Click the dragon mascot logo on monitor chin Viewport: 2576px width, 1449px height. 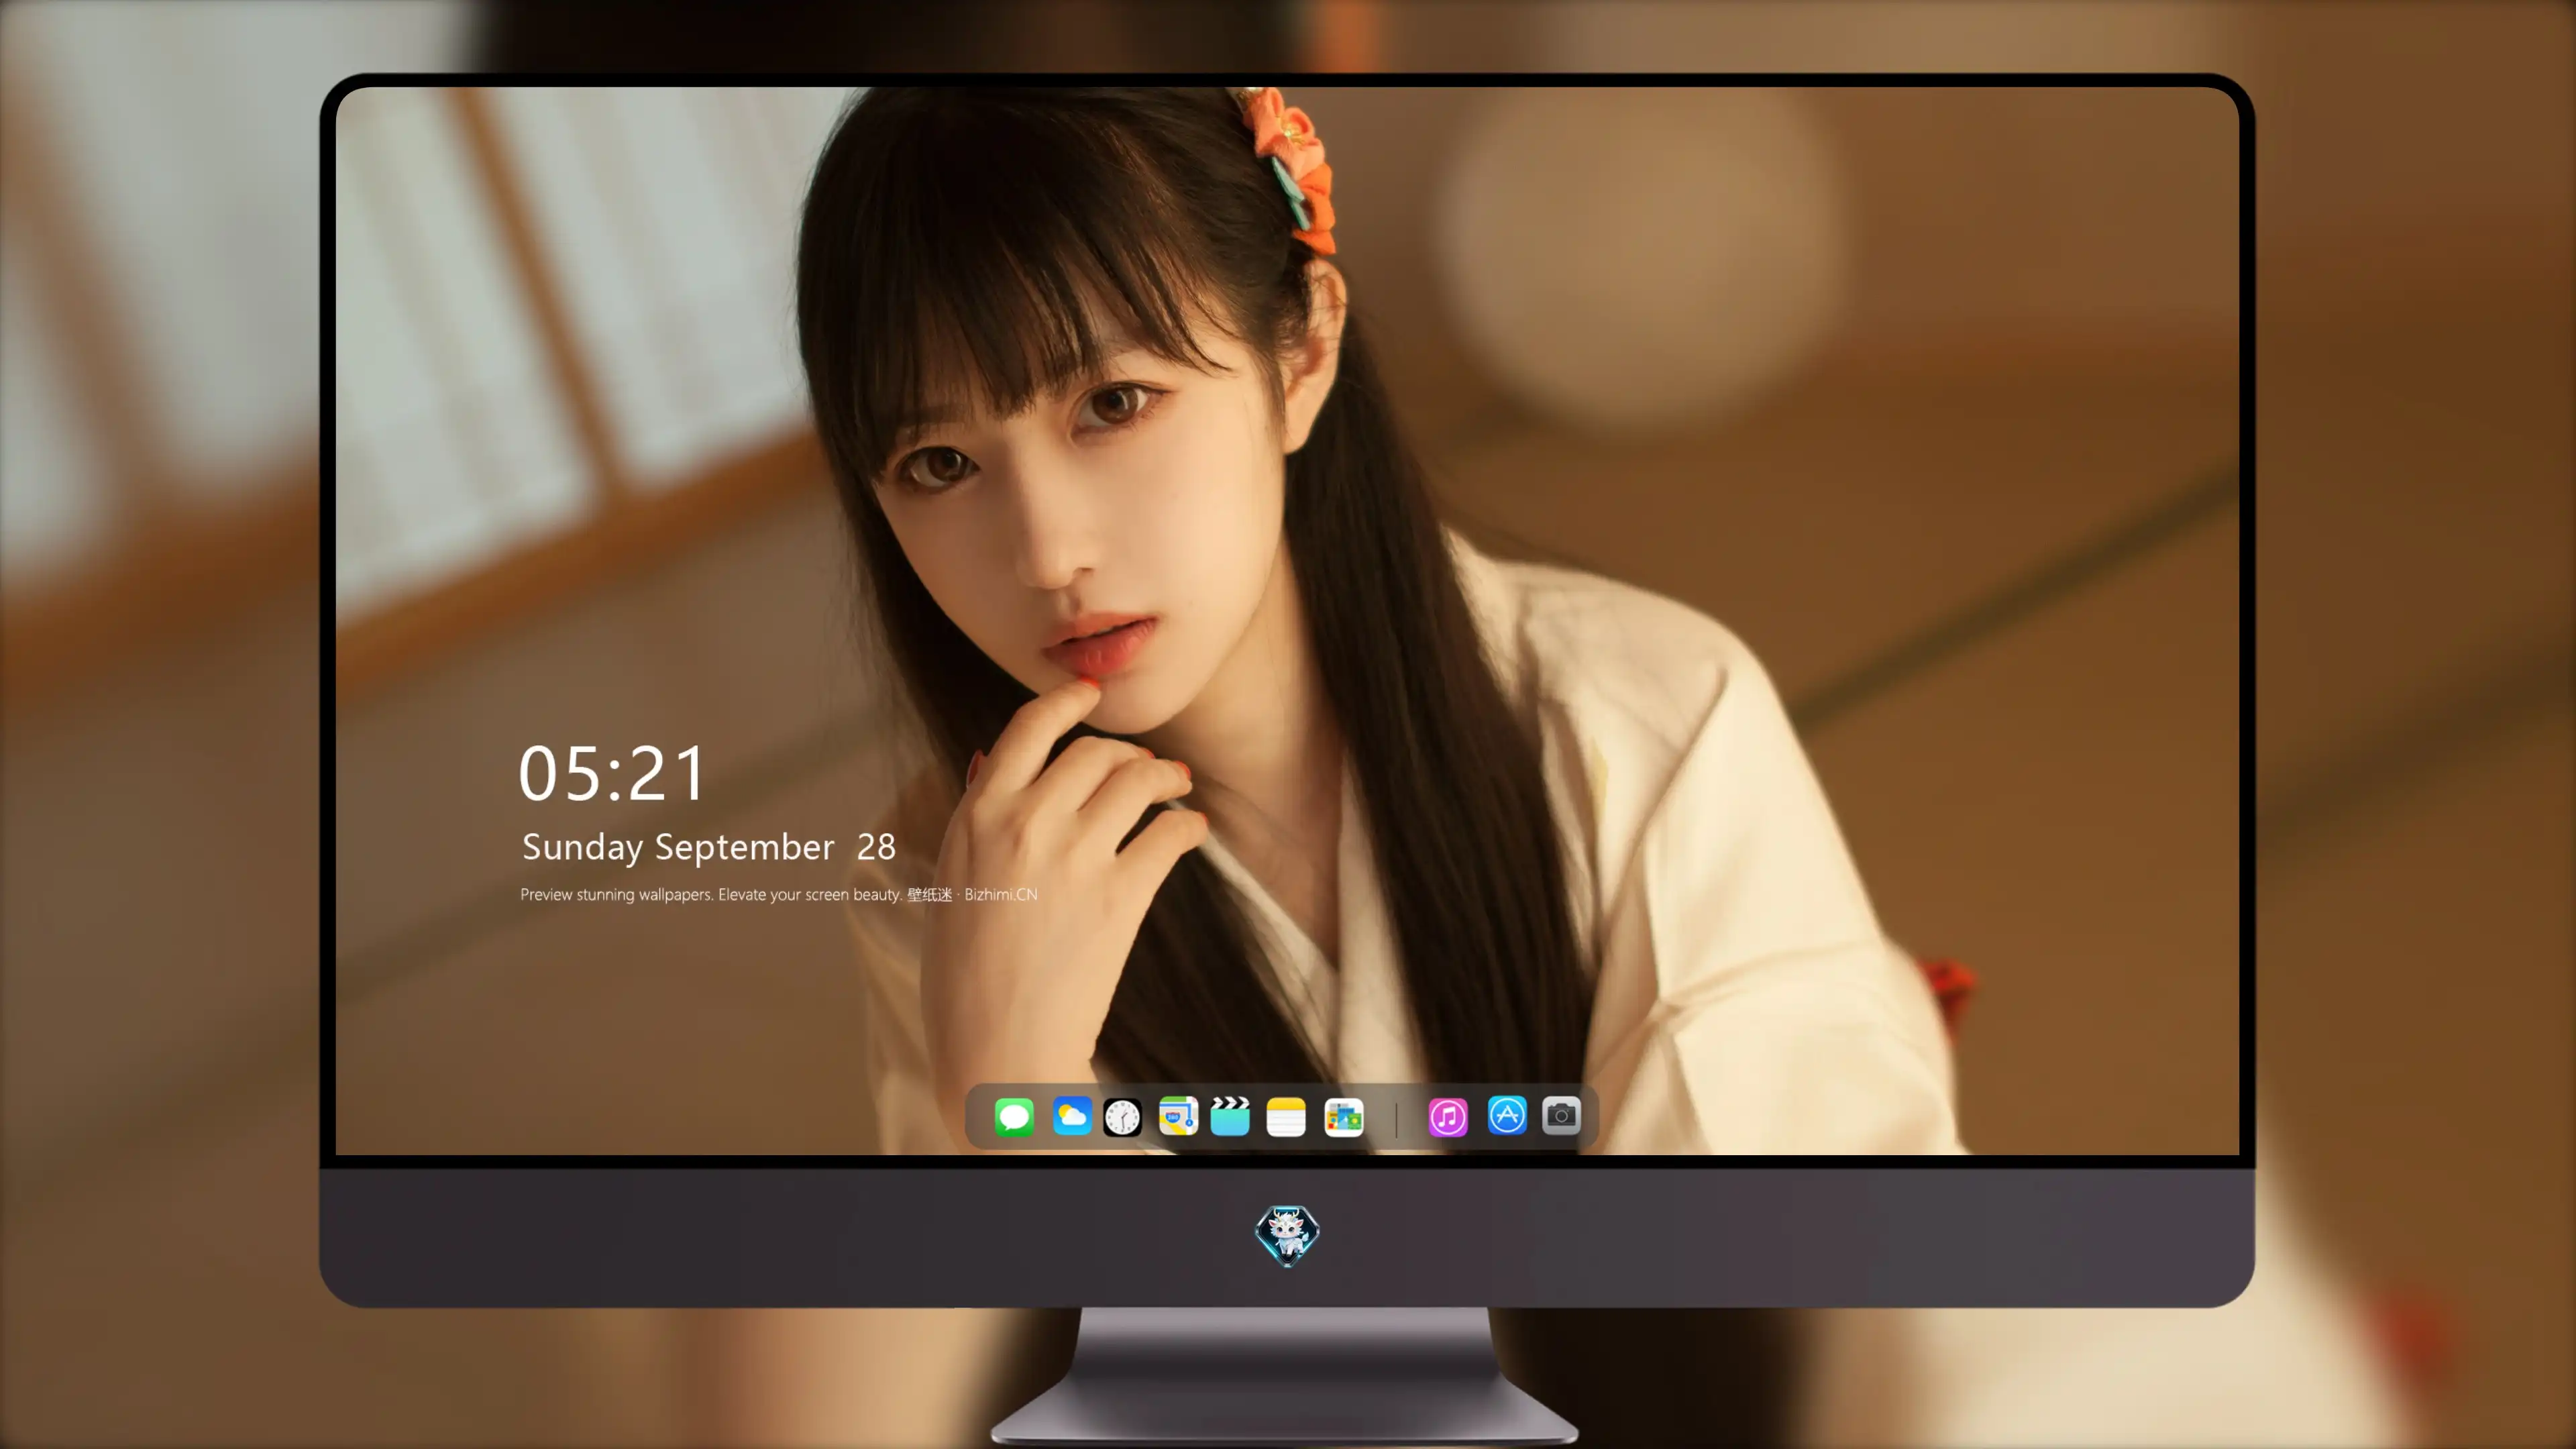coord(1287,1235)
